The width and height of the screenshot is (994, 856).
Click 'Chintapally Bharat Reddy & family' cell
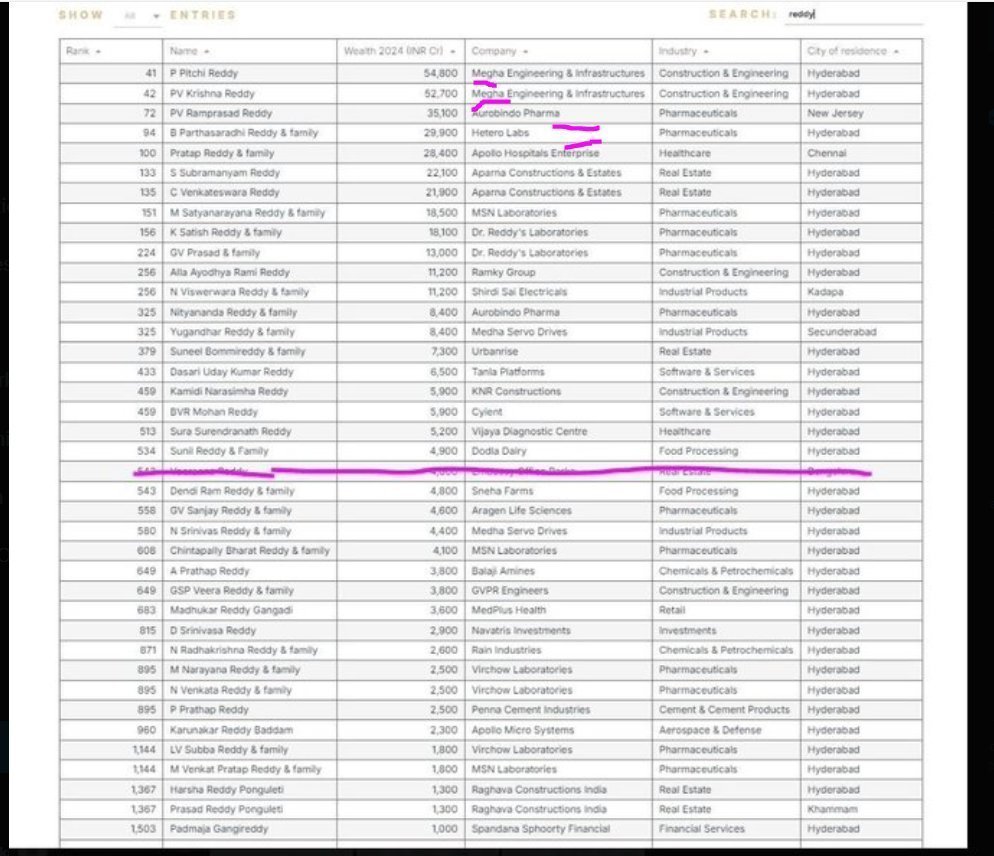coord(249,551)
